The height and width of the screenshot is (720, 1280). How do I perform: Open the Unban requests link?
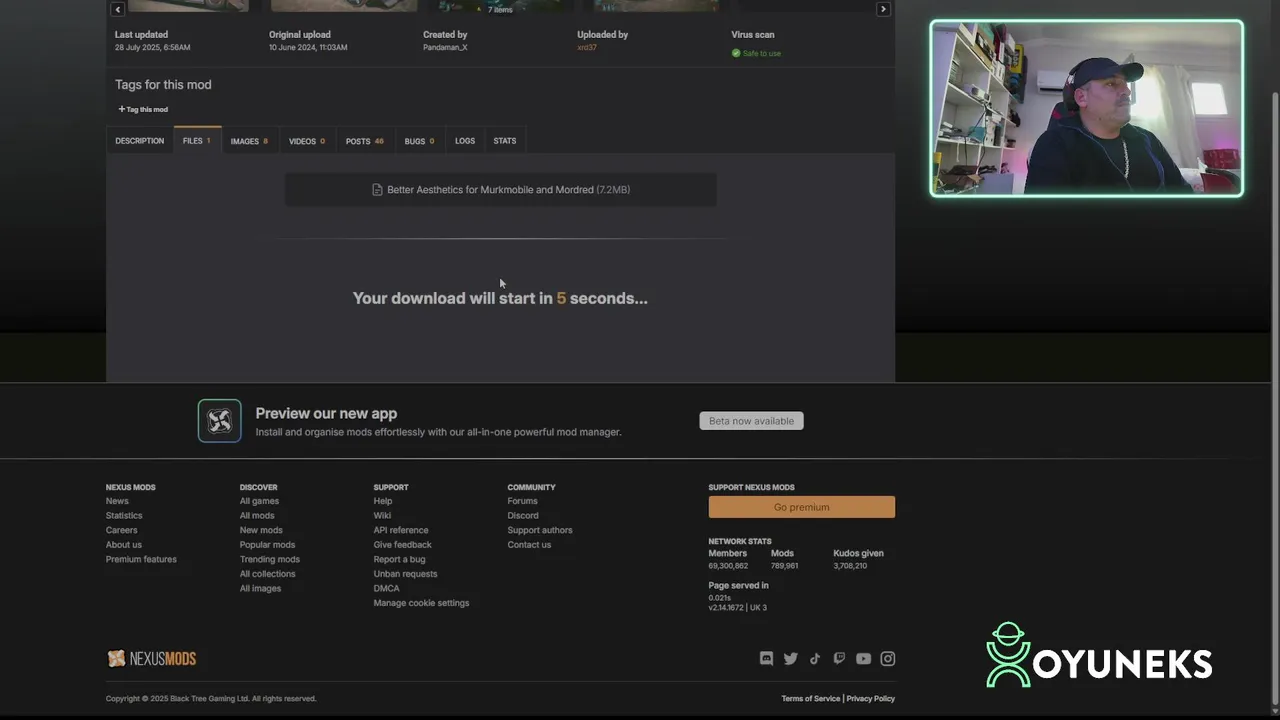click(x=405, y=574)
